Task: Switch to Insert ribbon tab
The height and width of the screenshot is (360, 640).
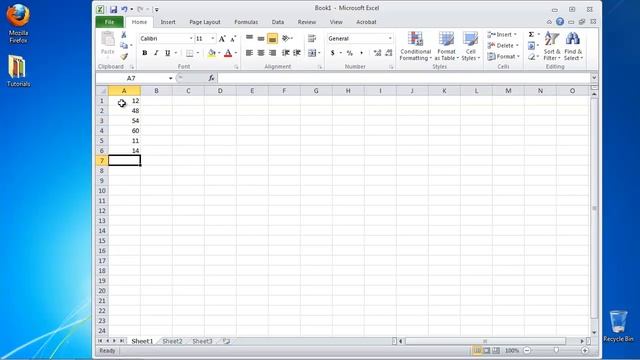Action: pos(168,22)
